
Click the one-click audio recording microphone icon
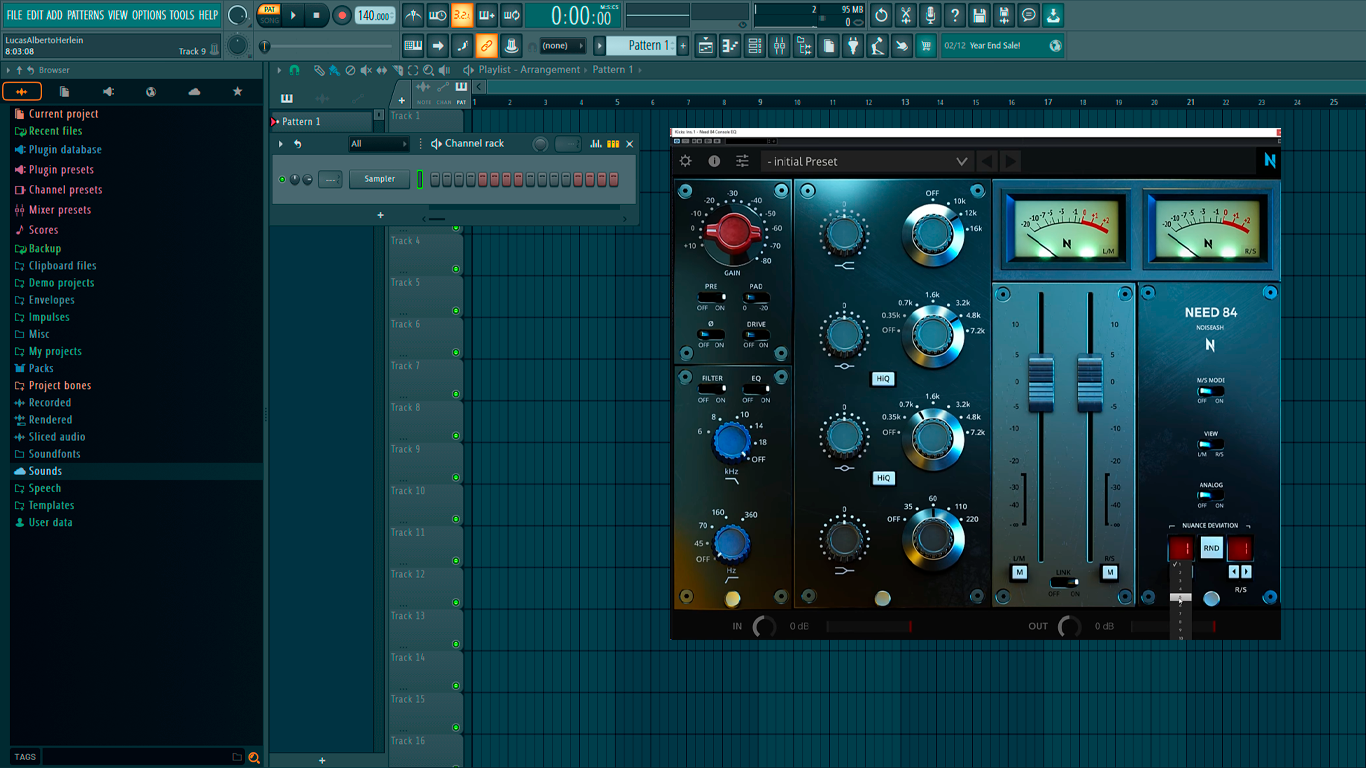(x=930, y=15)
